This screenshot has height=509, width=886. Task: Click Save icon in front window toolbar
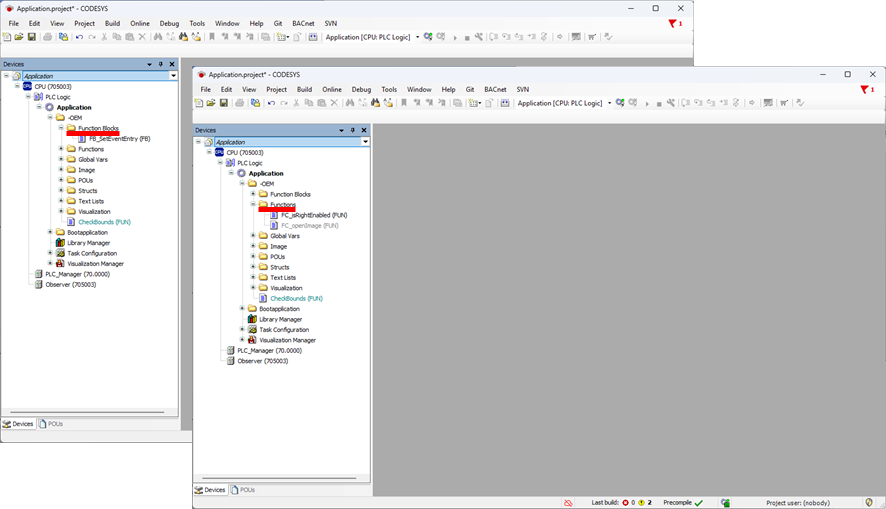pos(223,103)
